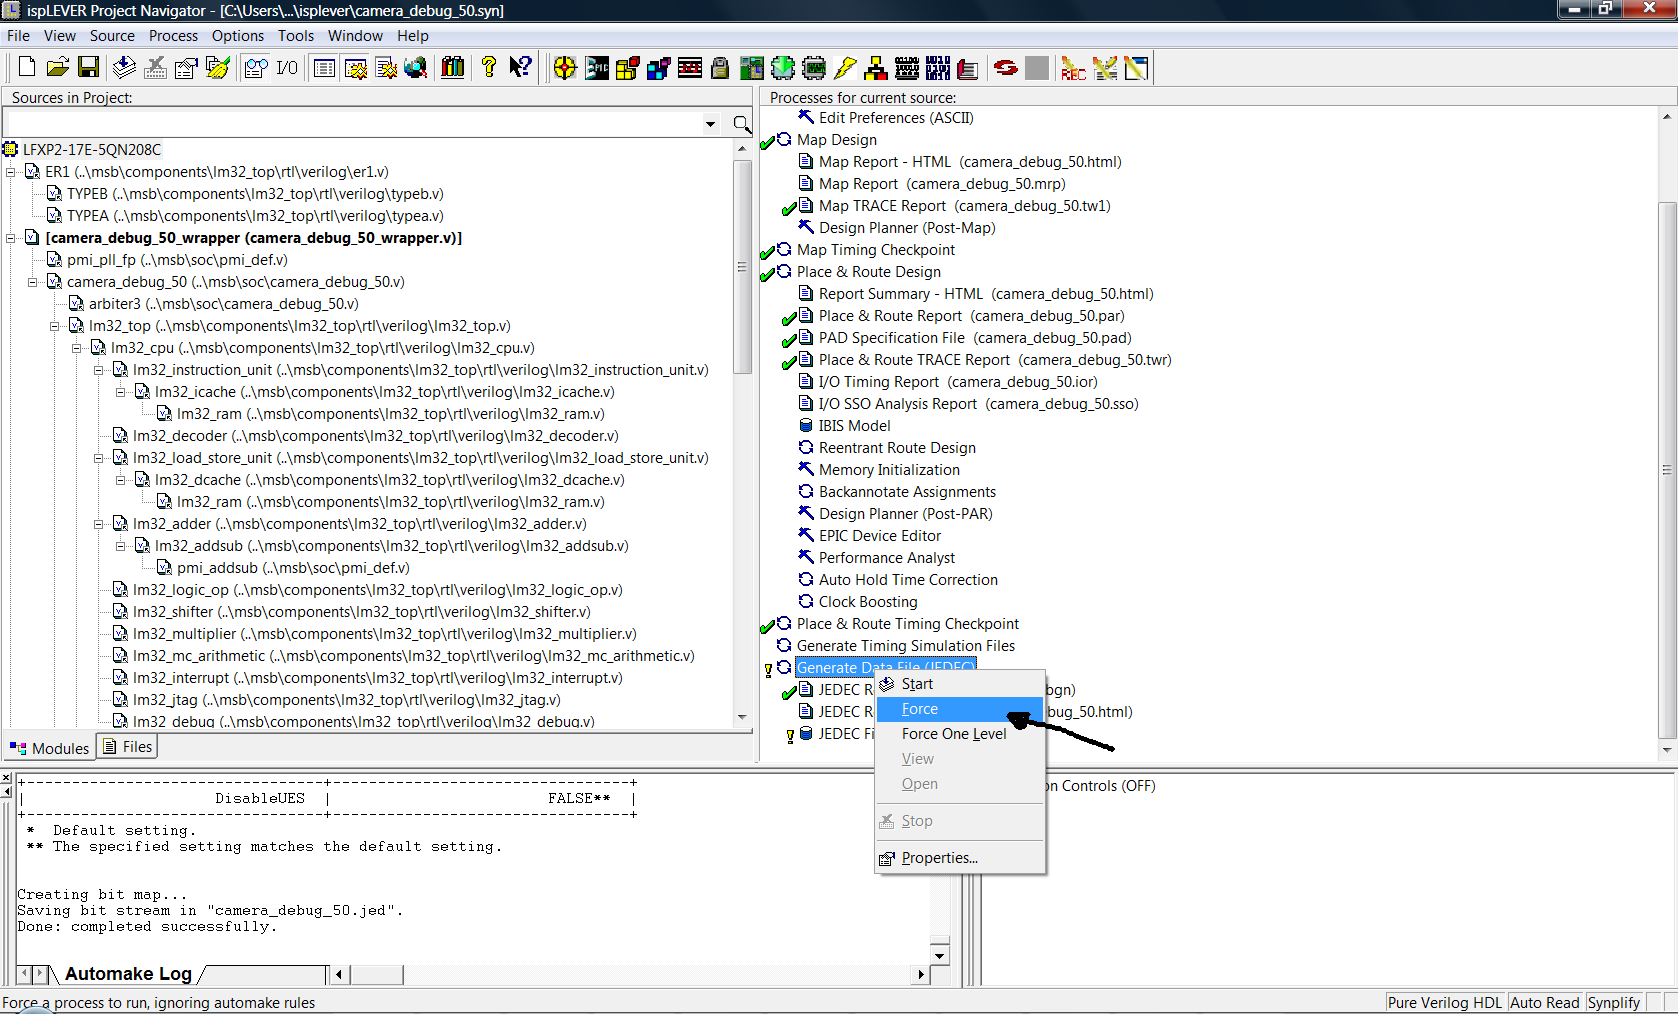Click the red refresh arrows icon

click(x=1006, y=67)
